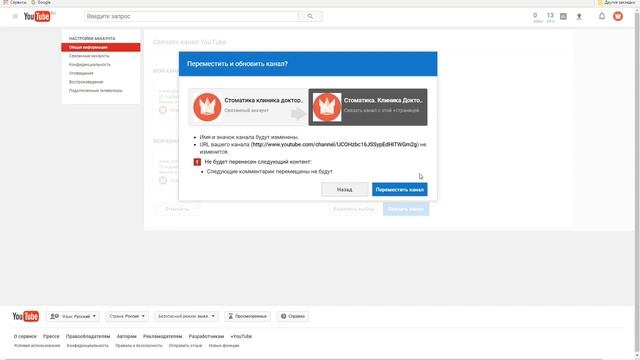Click the target channel crown avatar
Screen dimensions: 640x360
(x=327, y=107)
